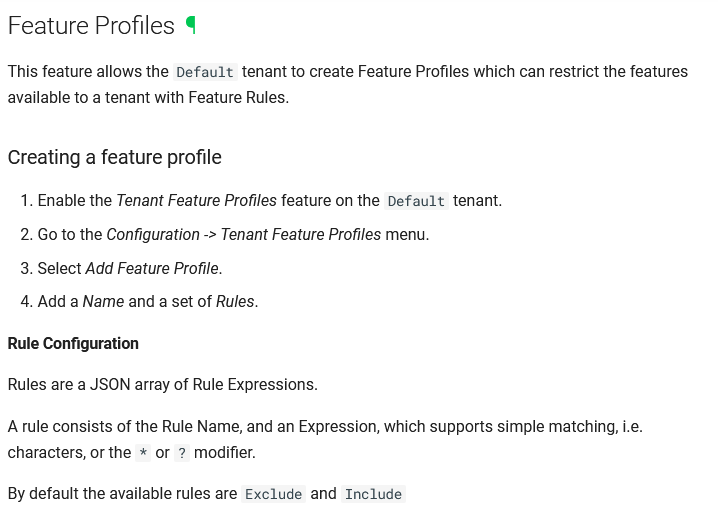Click the 'Include' code tag
The height and width of the screenshot is (514, 718).
tap(373, 494)
